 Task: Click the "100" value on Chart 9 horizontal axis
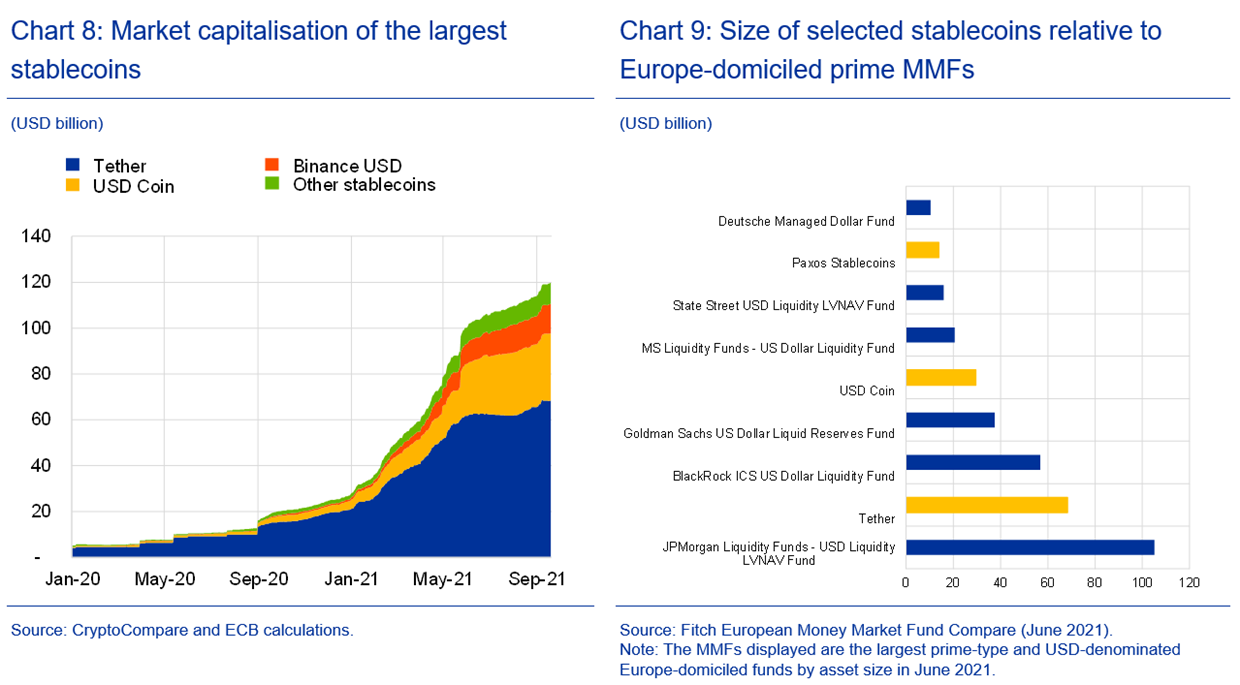pos(1141,582)
